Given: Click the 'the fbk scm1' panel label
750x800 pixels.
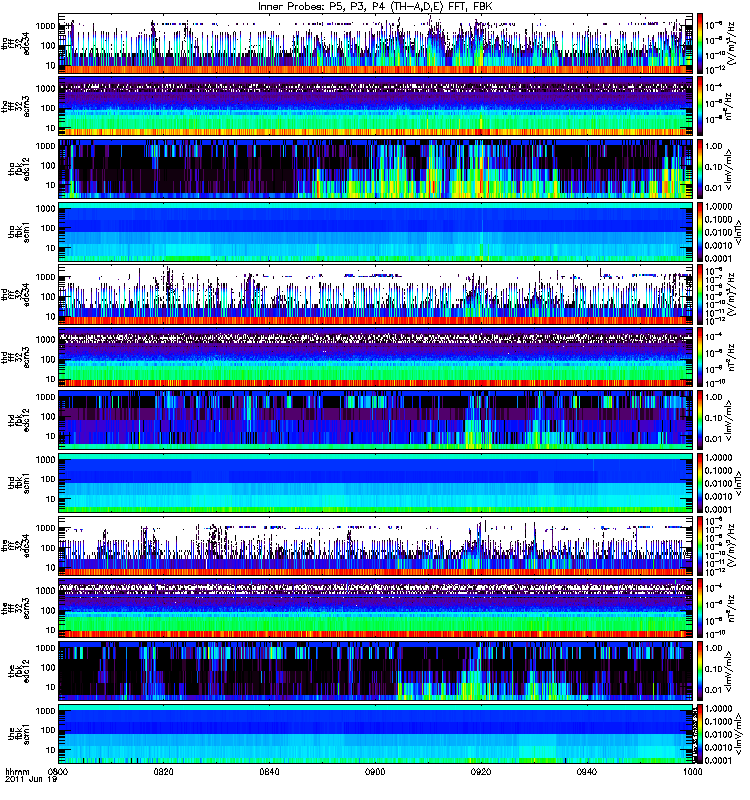Looking at the screenshot, I should [x=19, y=734].
